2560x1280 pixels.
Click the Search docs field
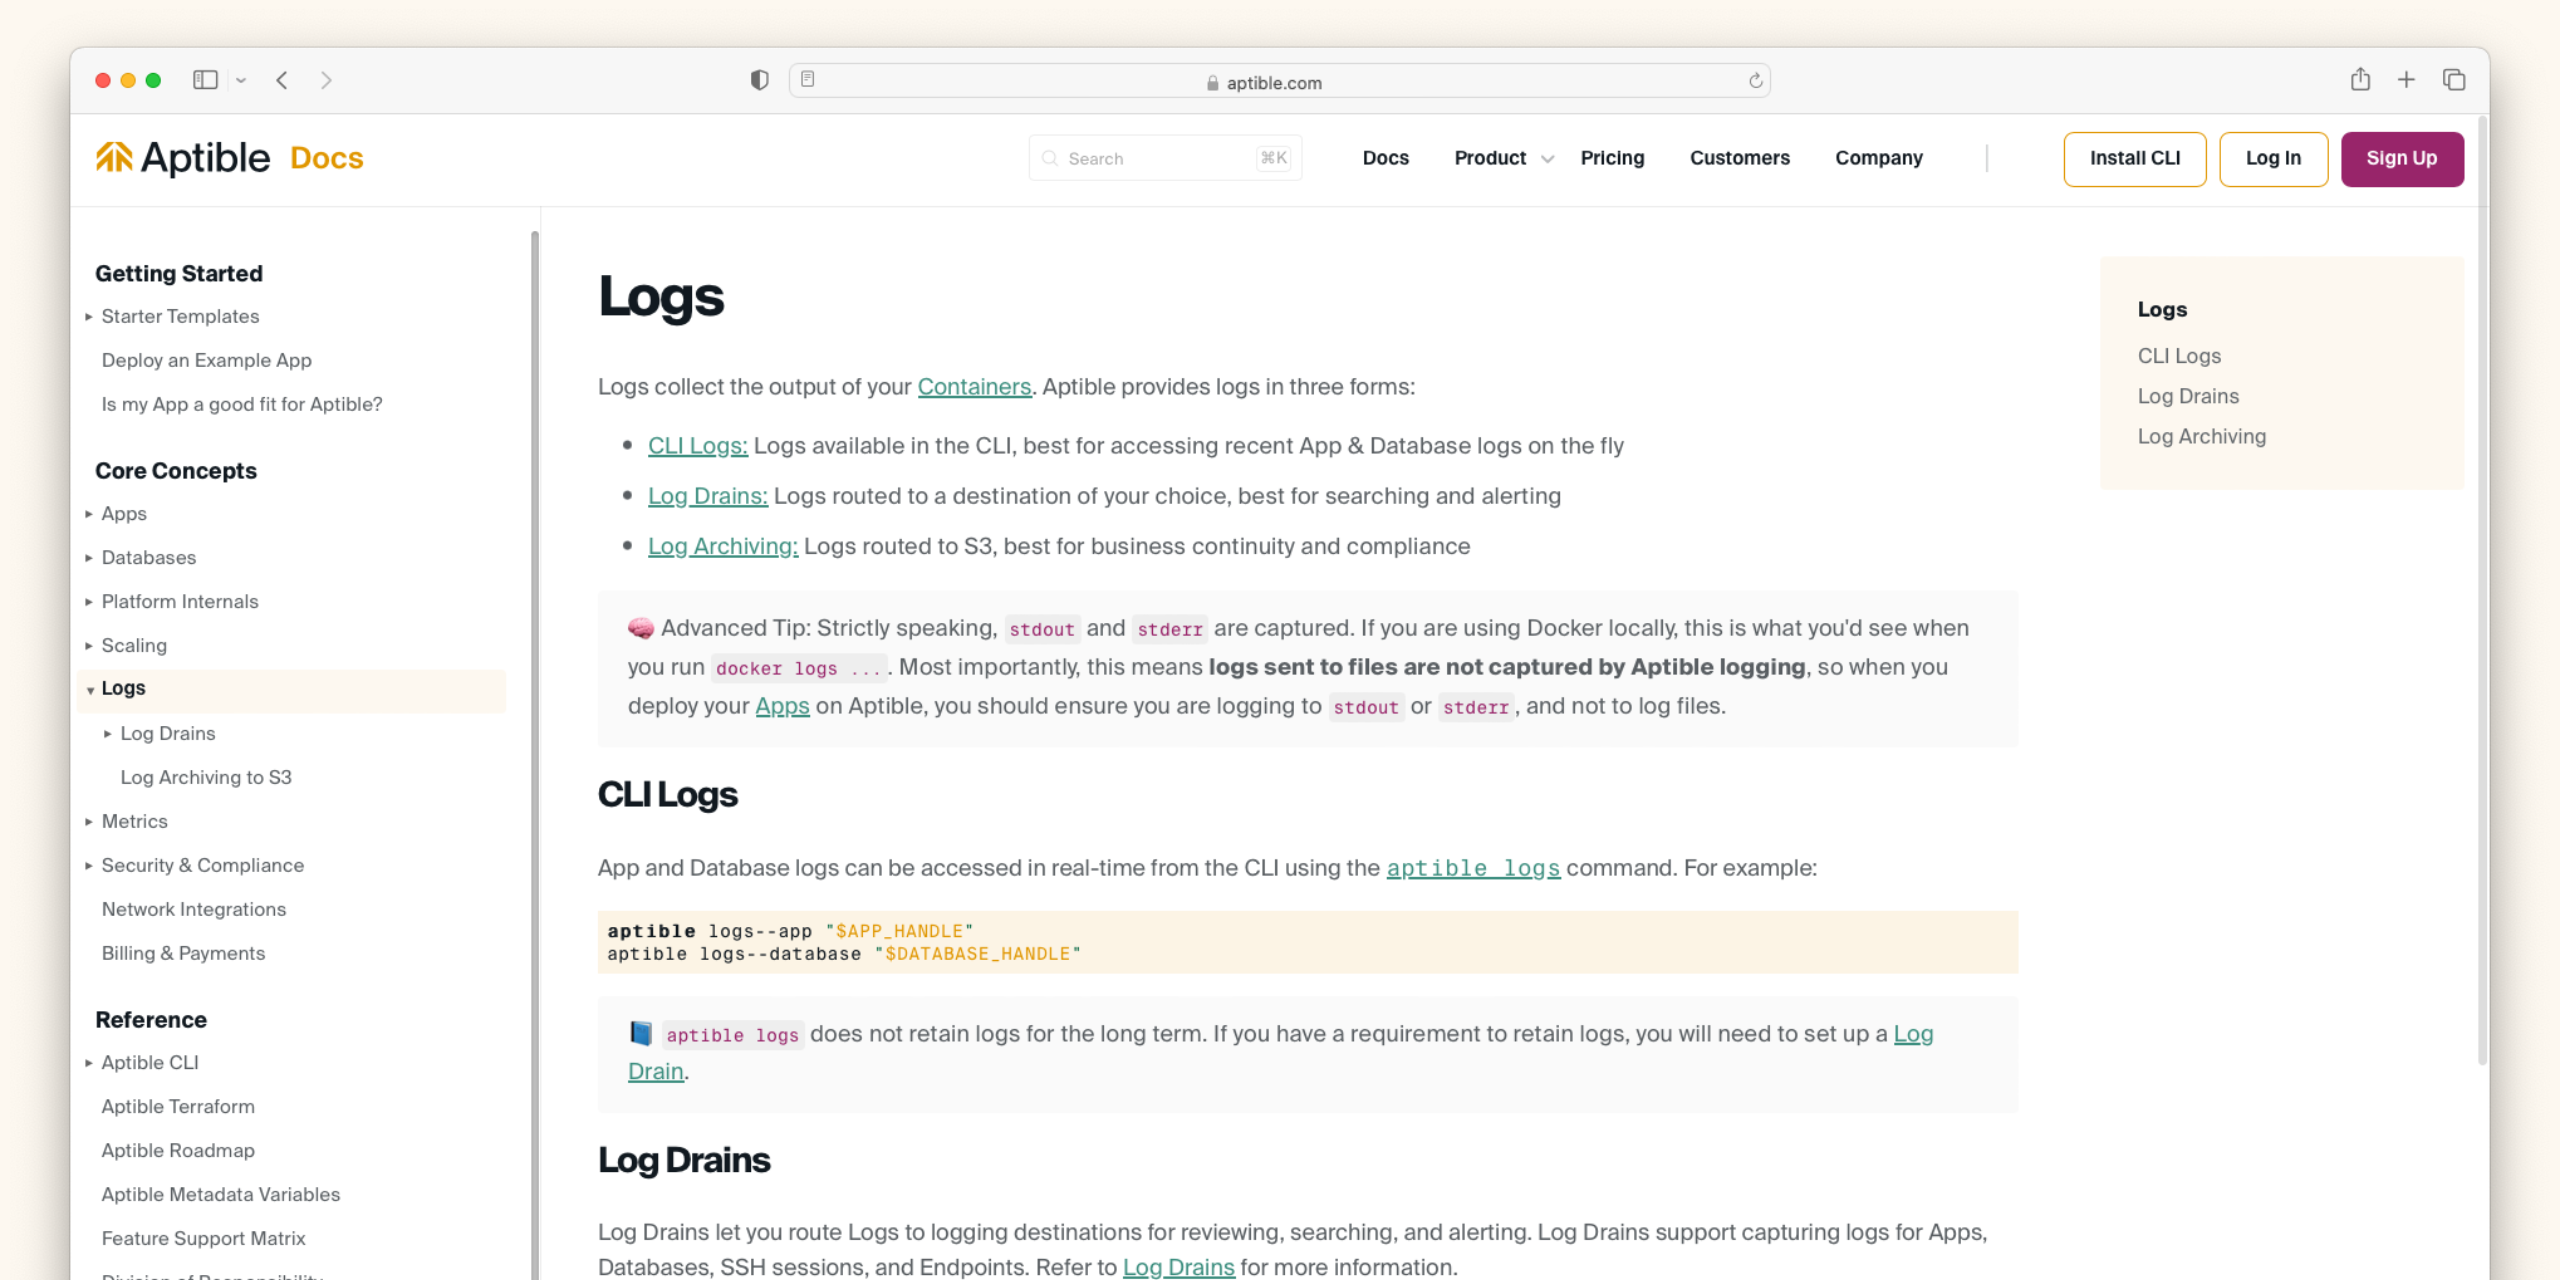(1165, 158)
